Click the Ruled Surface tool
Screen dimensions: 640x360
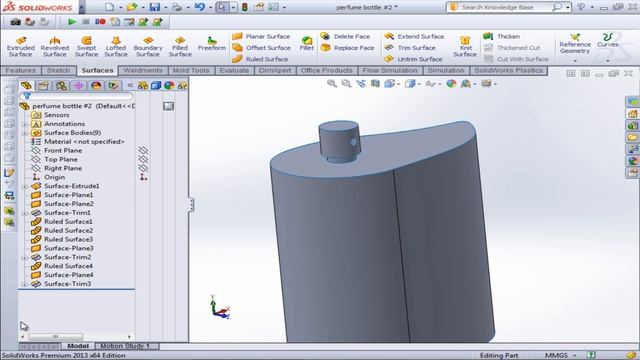pyautogui.click(x=260, y=59)
